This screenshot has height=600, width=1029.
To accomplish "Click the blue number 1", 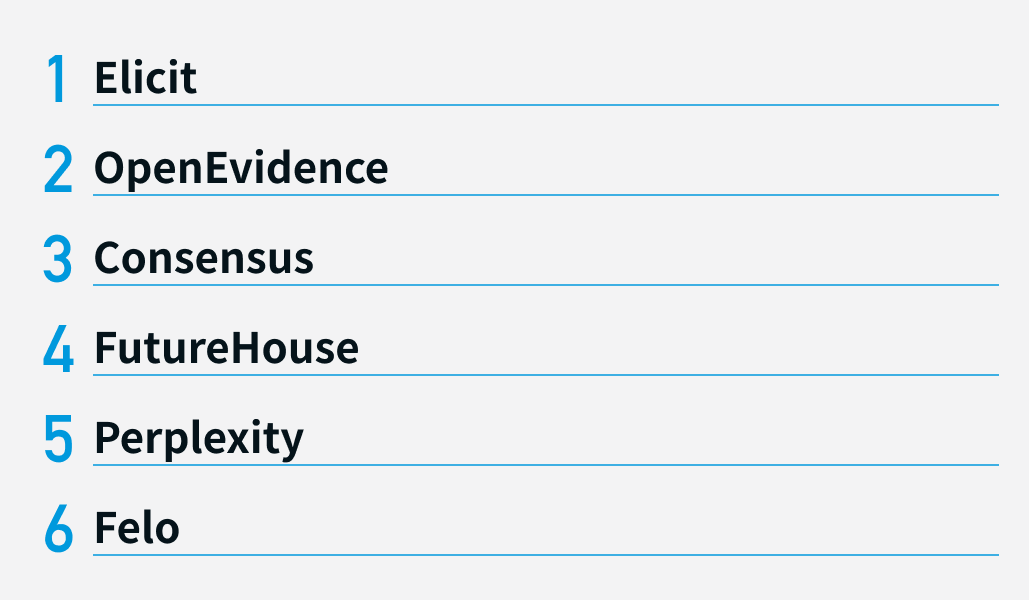I will (x=57, y=78).
